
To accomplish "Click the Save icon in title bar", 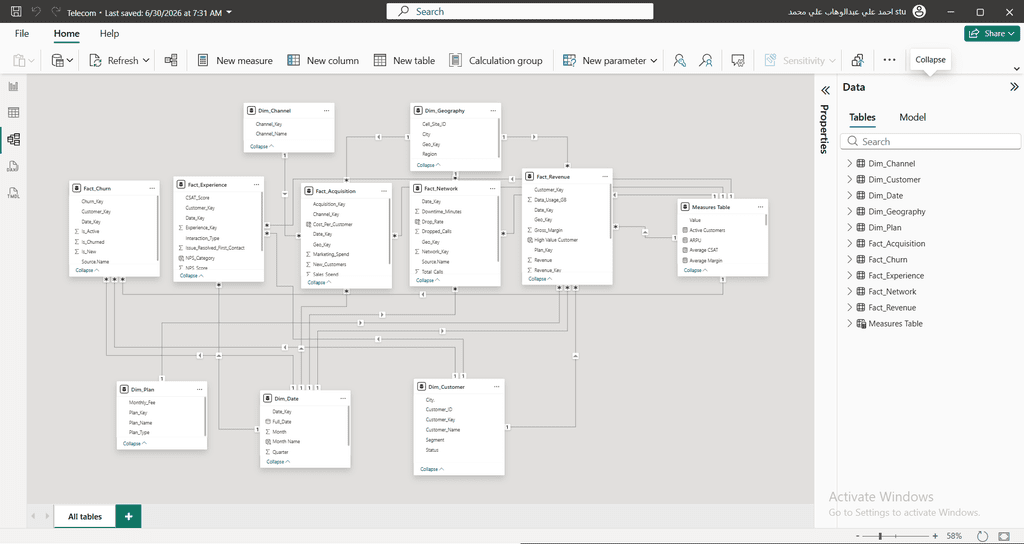I will (16, 12).
